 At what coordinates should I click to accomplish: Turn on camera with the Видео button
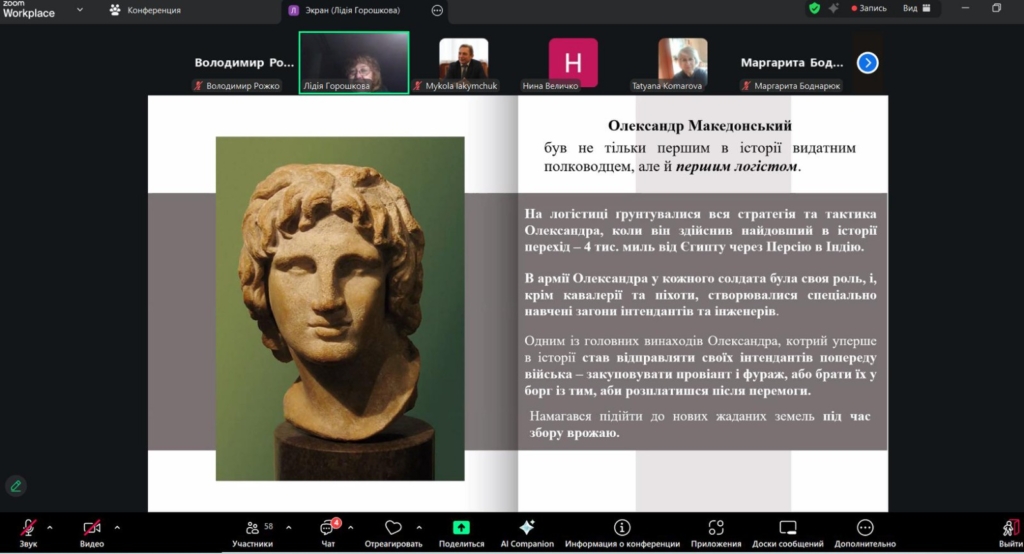(x=92, y=531)
